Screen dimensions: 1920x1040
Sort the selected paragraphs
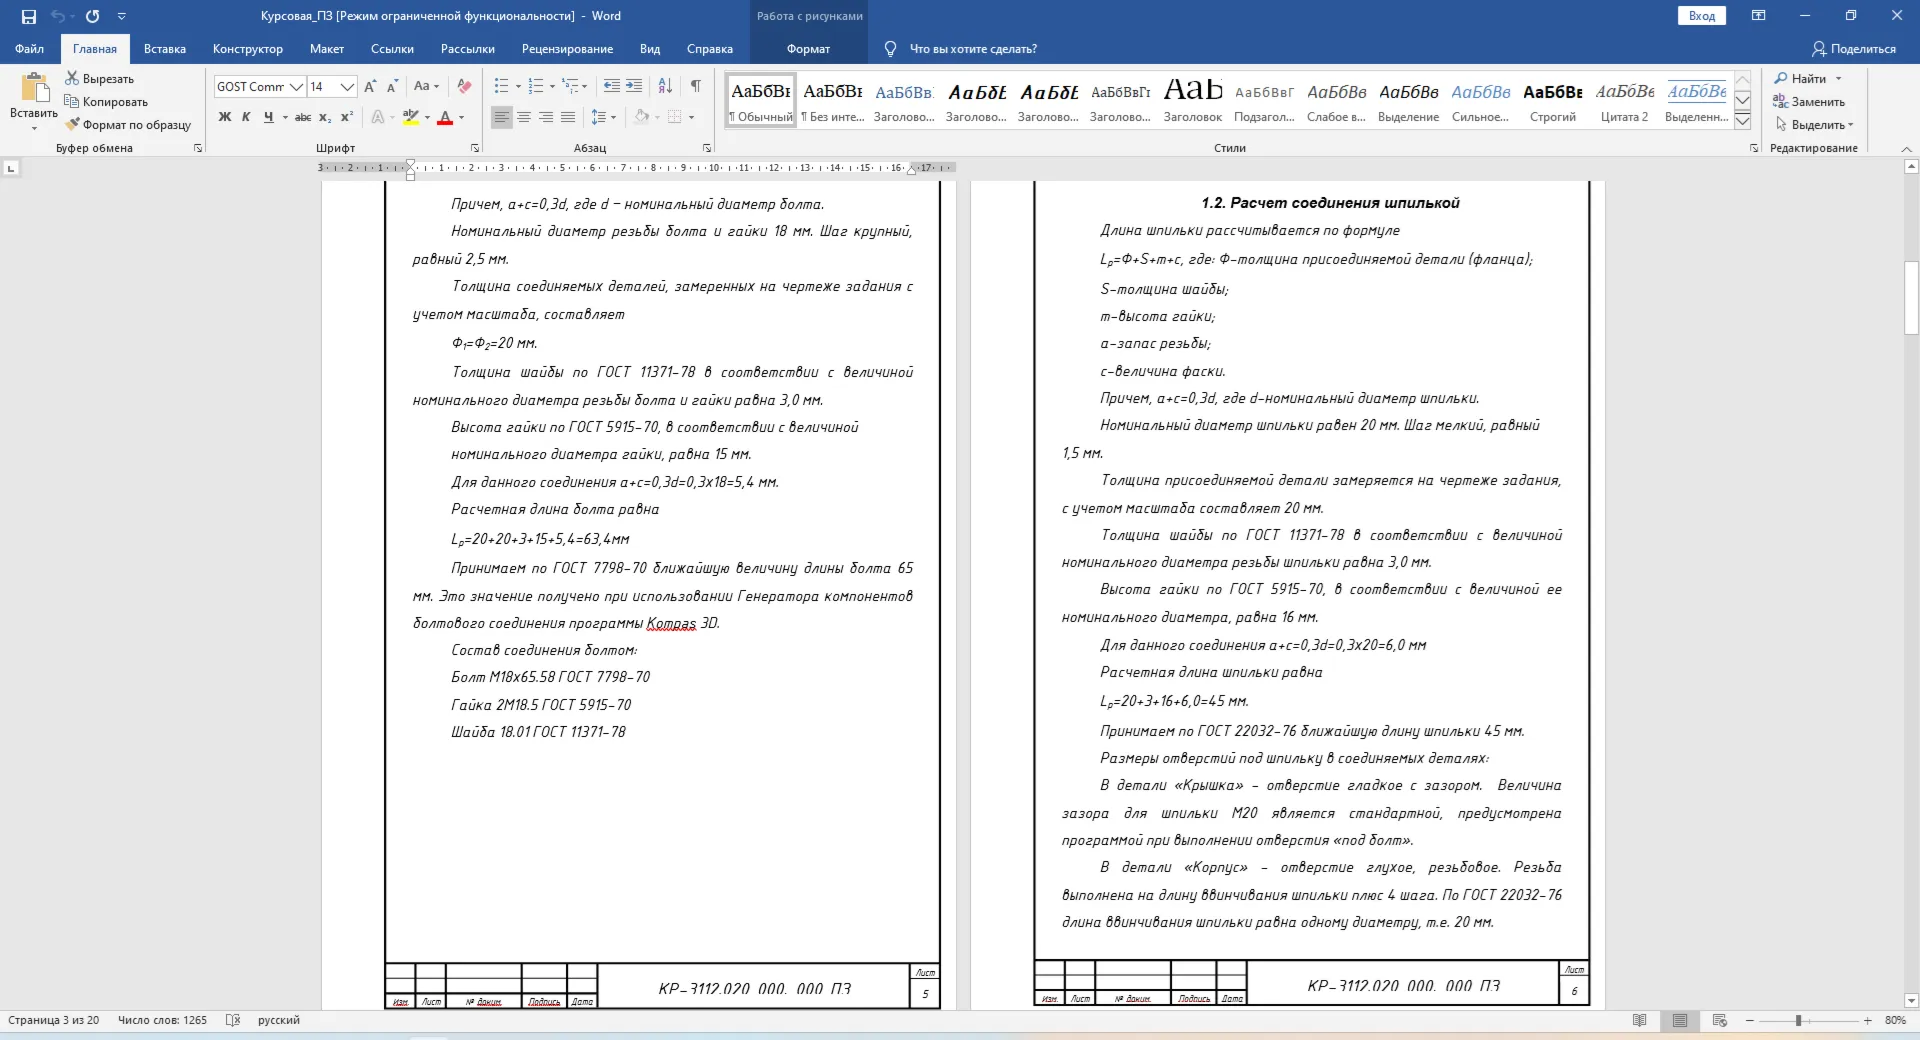[666, 87]
